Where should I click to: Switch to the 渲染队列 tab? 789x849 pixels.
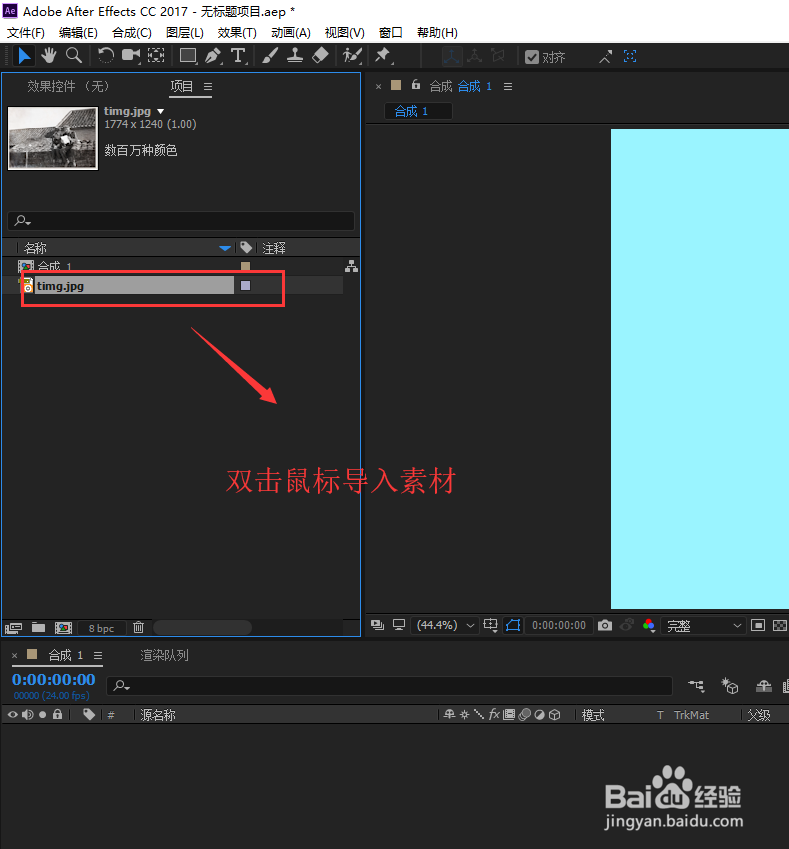[164, 655]
